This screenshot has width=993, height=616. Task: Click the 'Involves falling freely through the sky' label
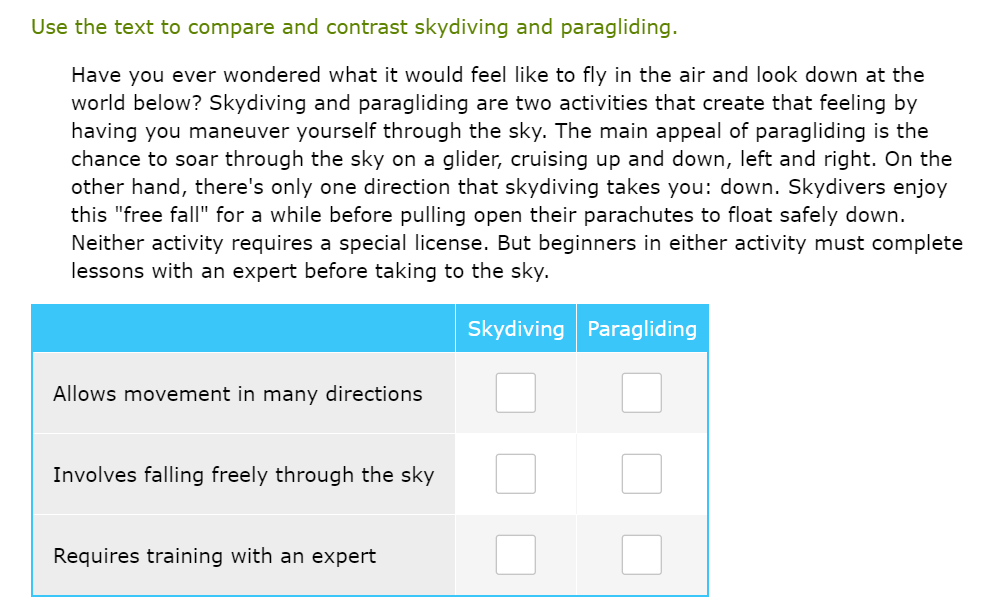coord(243,475)
